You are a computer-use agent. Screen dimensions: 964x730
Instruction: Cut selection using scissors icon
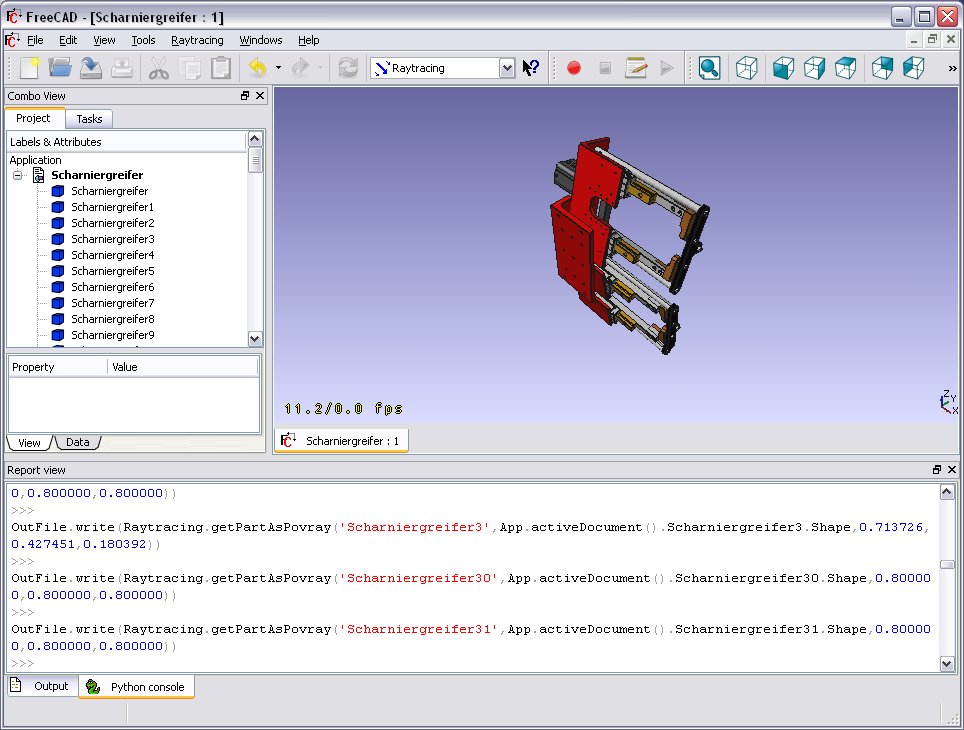159,68
